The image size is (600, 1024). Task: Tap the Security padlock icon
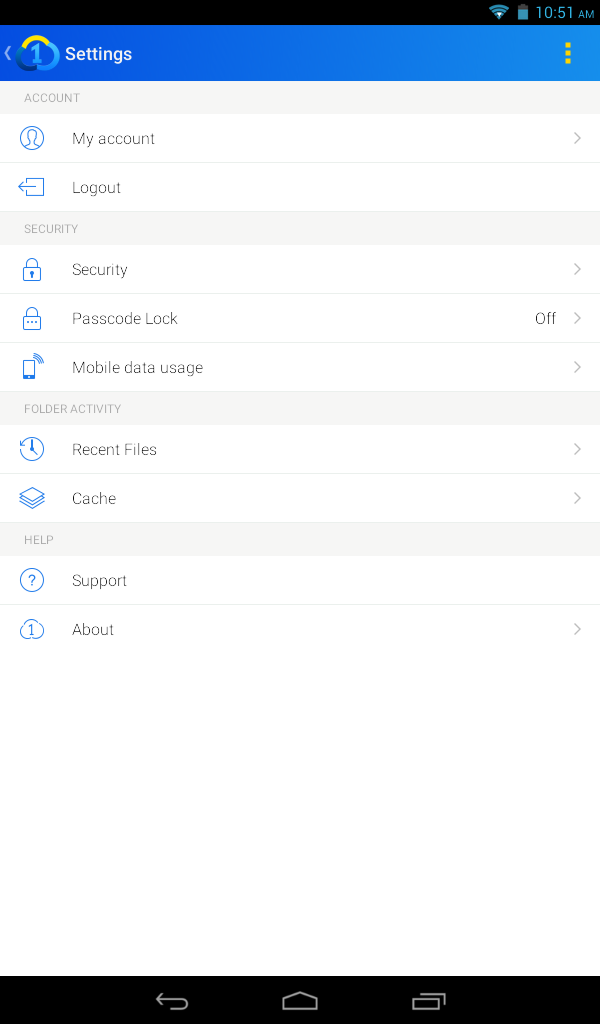click(x=32, y=269)
